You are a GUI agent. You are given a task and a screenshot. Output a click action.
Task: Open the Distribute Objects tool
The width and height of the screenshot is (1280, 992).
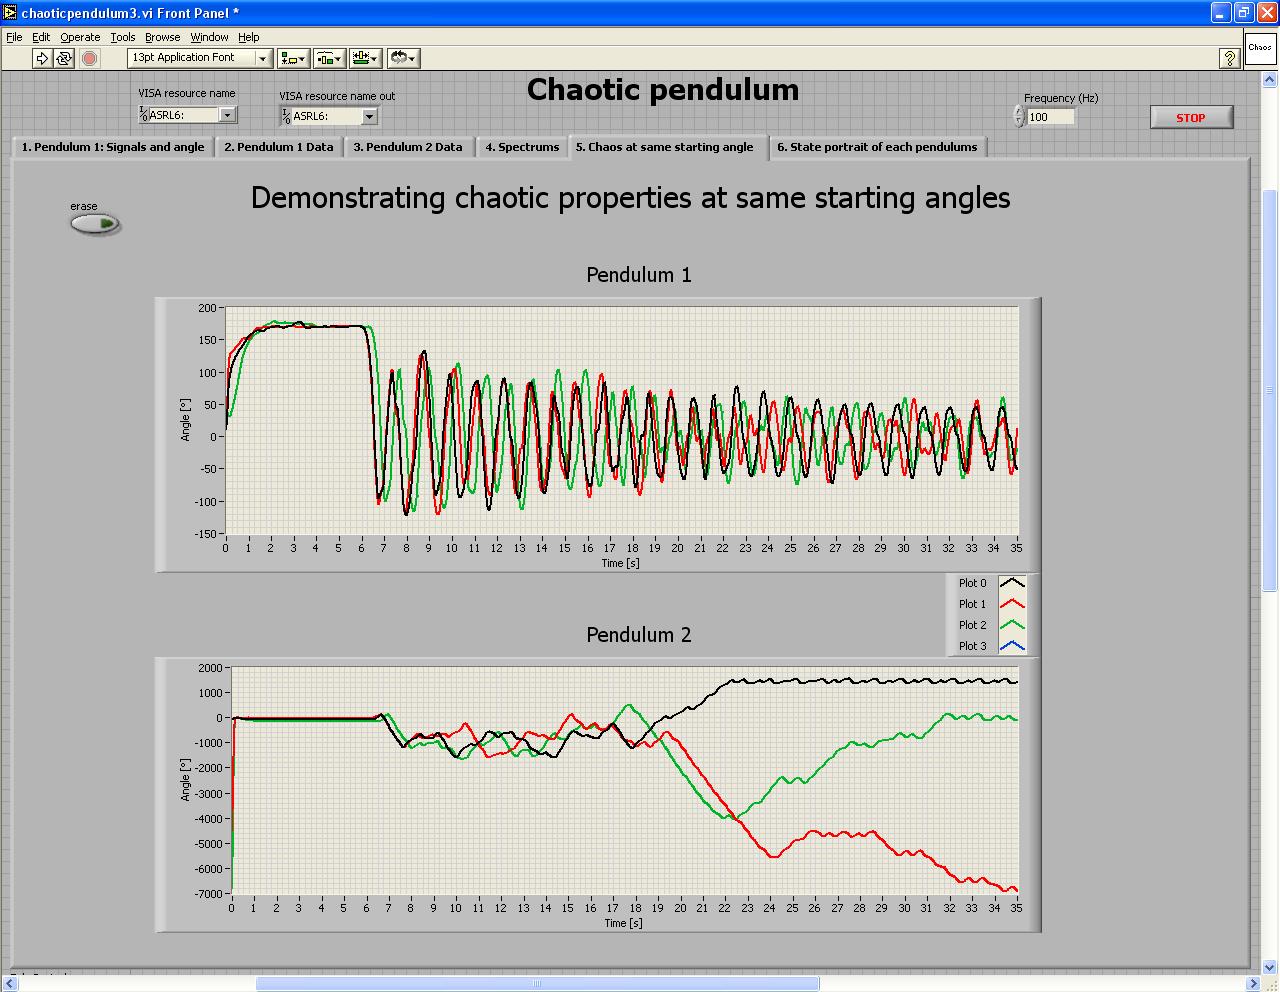tap(329, 58)
